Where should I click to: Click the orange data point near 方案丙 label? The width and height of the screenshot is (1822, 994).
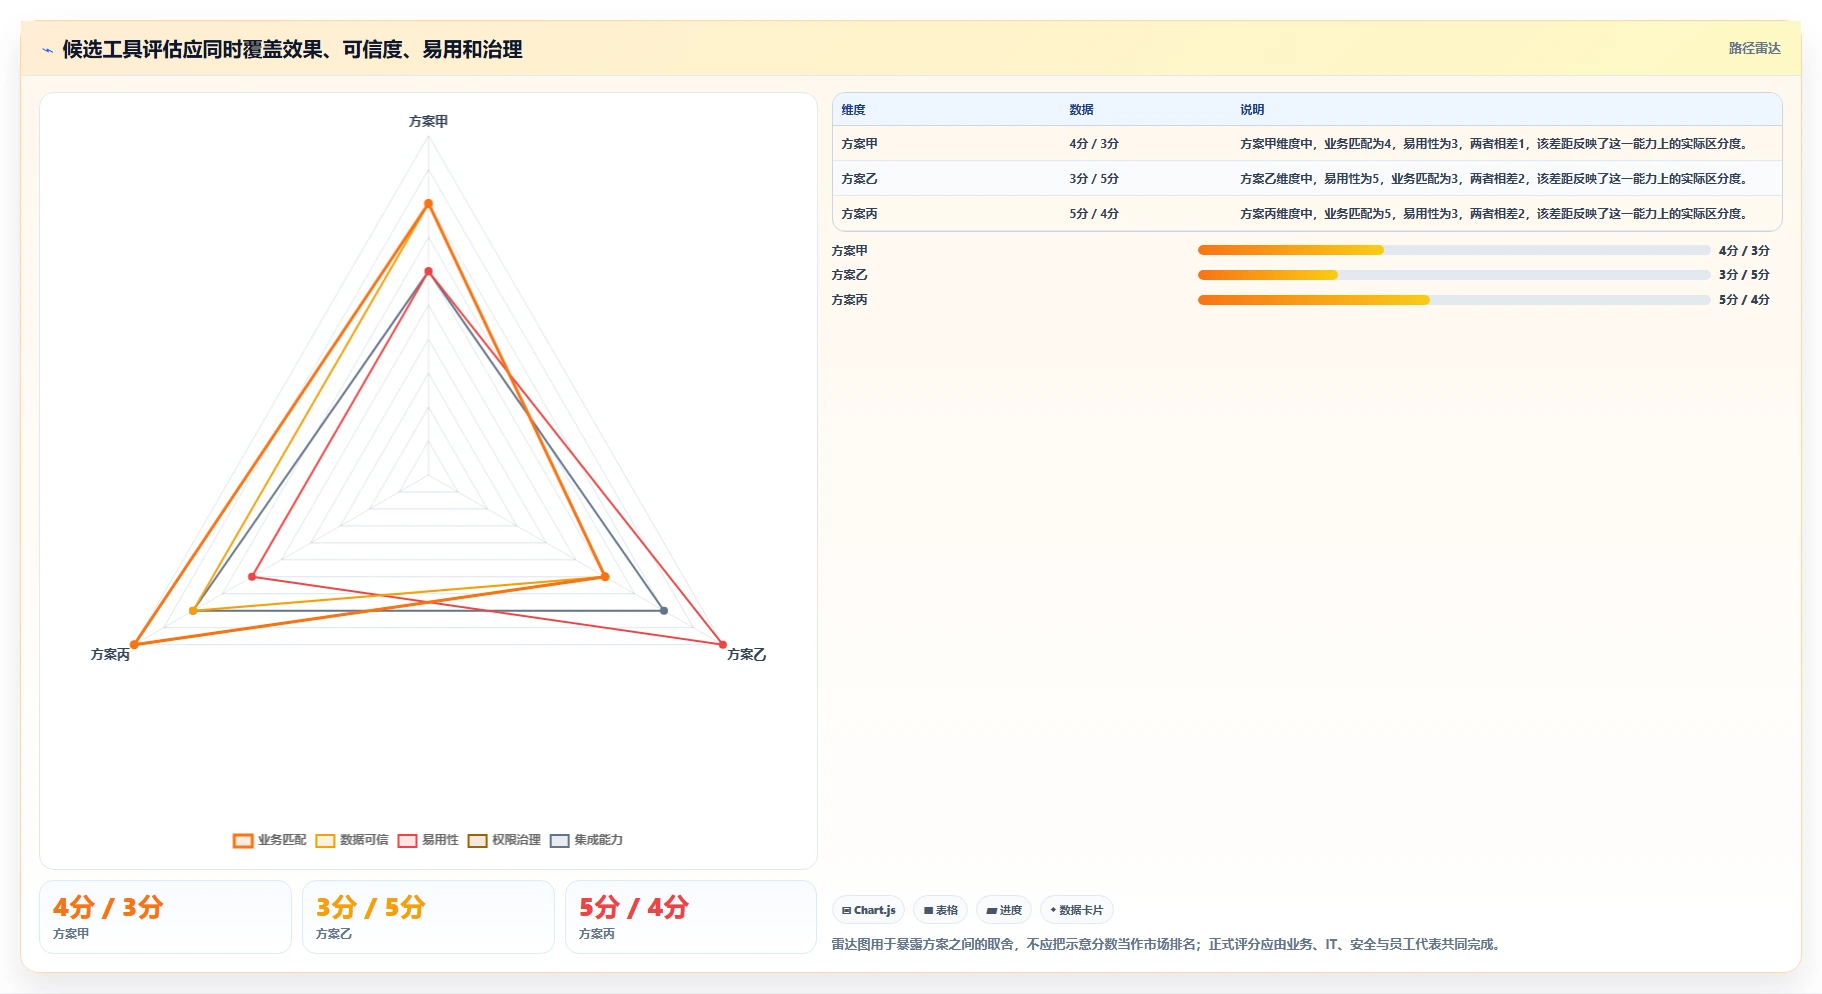(x=135, y=644)
